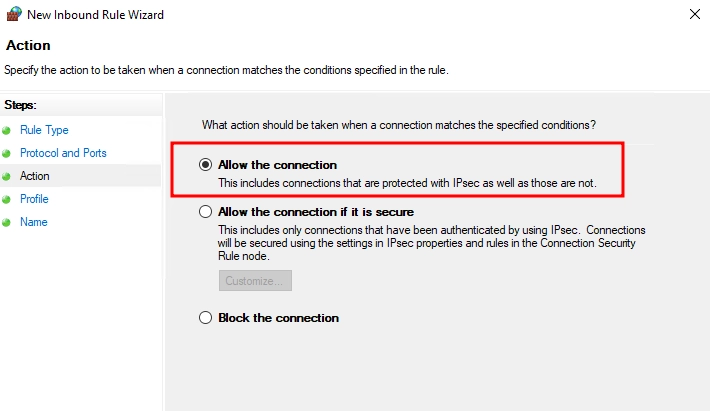Click the 'New Inbound Rule Wizard' title text

[95, 15]
